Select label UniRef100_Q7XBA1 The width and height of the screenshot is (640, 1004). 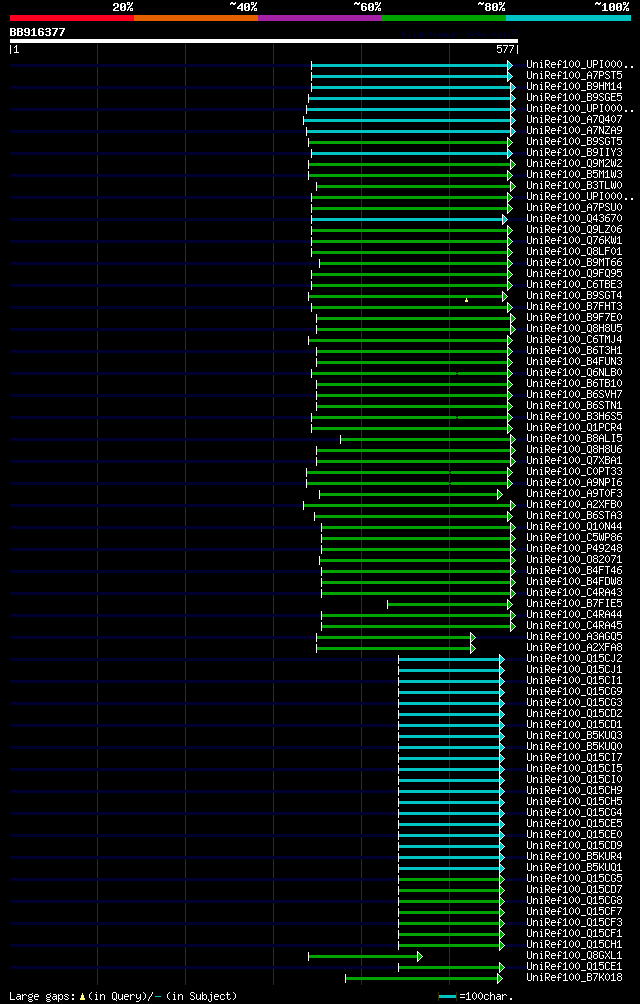click(x=574, y=460)
